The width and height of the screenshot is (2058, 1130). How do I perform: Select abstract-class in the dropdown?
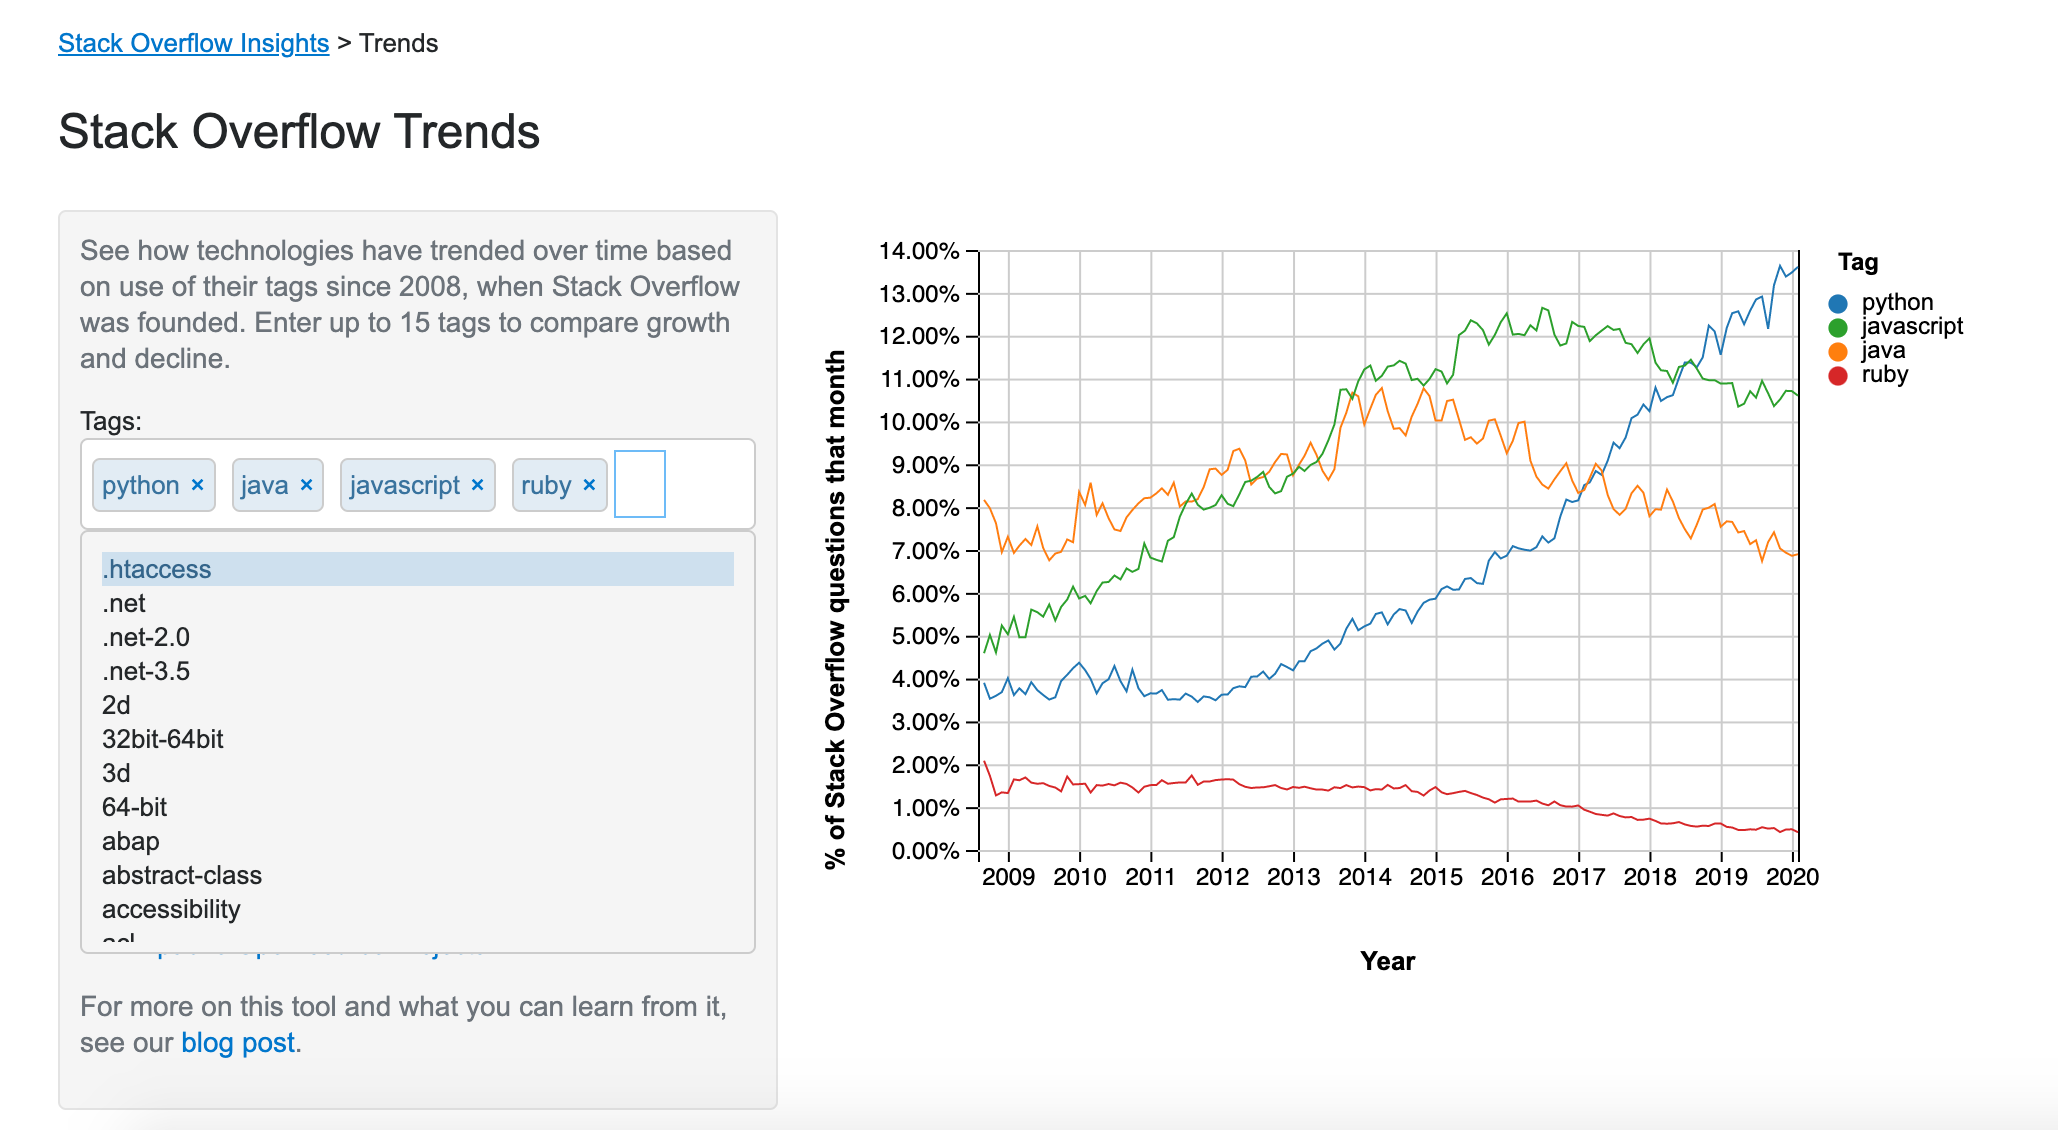tap(418, 875)
